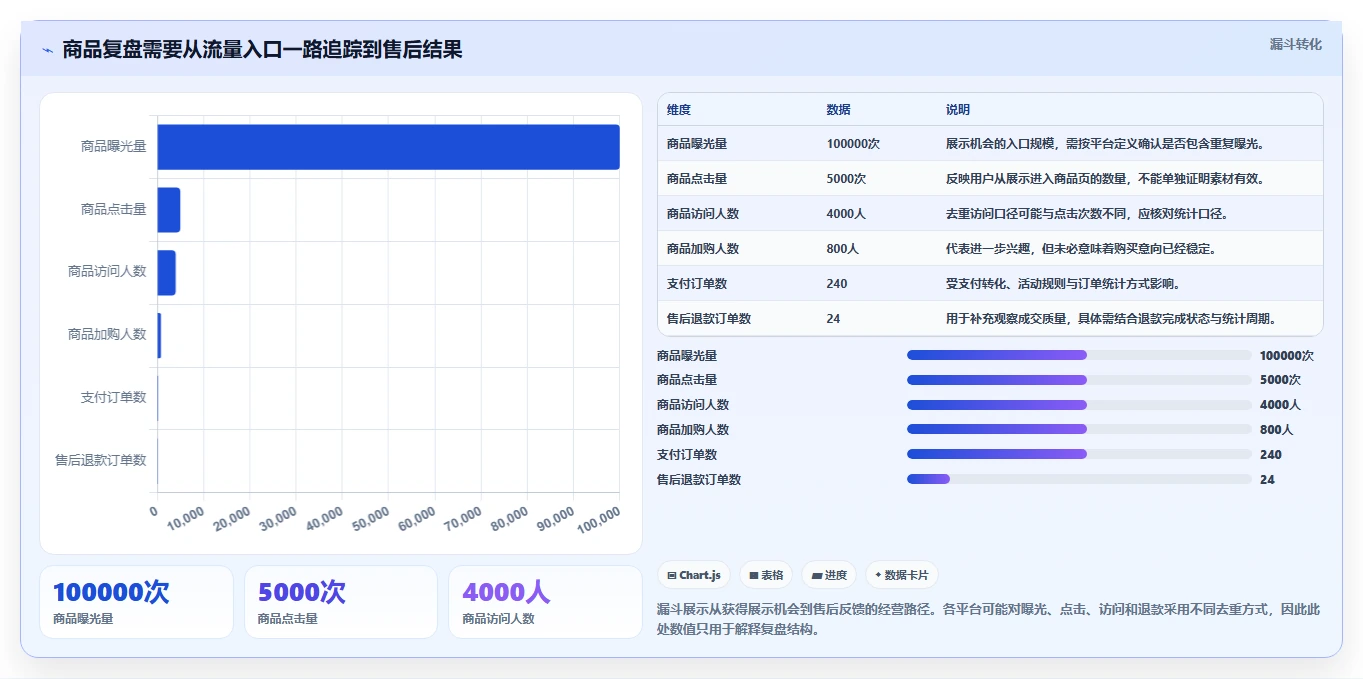
Task: Click the 商品点击量 progress bar
Action: click(1079, 380)
